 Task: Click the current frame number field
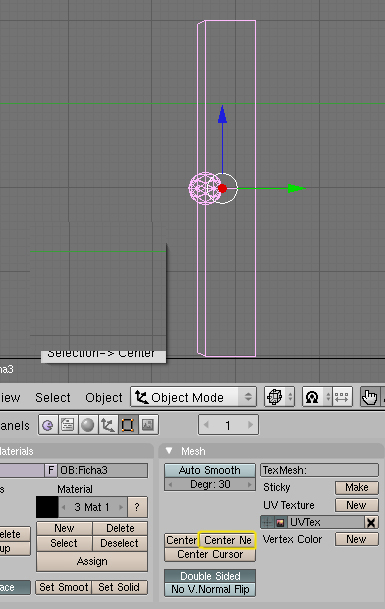pos(228,425)
